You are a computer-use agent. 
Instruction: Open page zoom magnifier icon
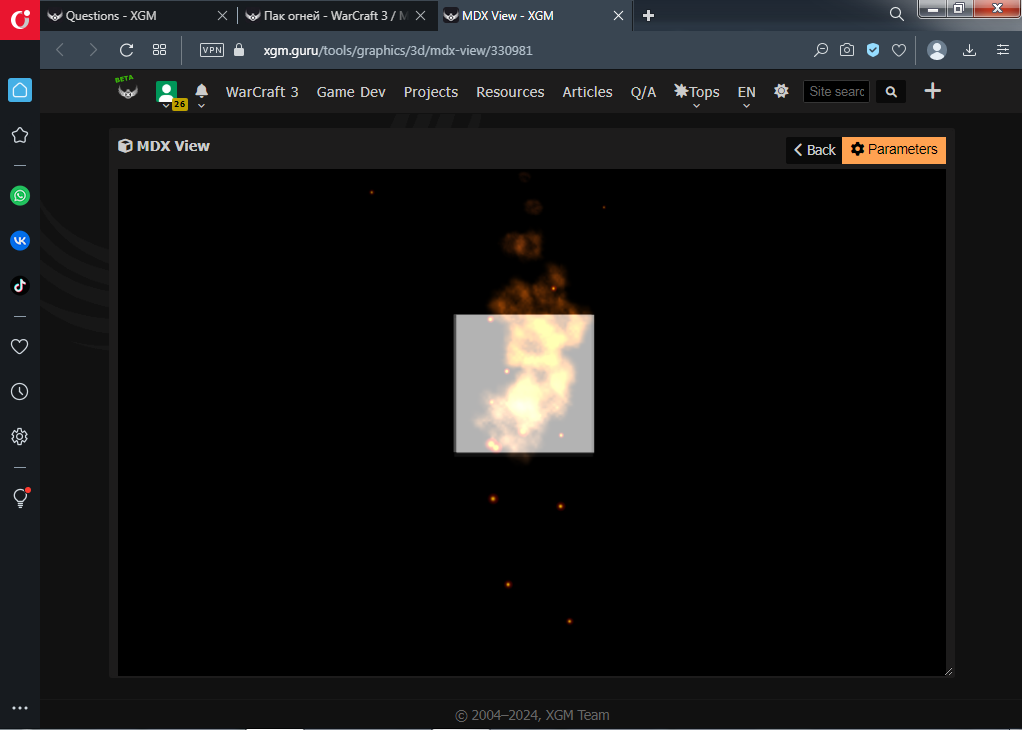(x=821, y=50)
